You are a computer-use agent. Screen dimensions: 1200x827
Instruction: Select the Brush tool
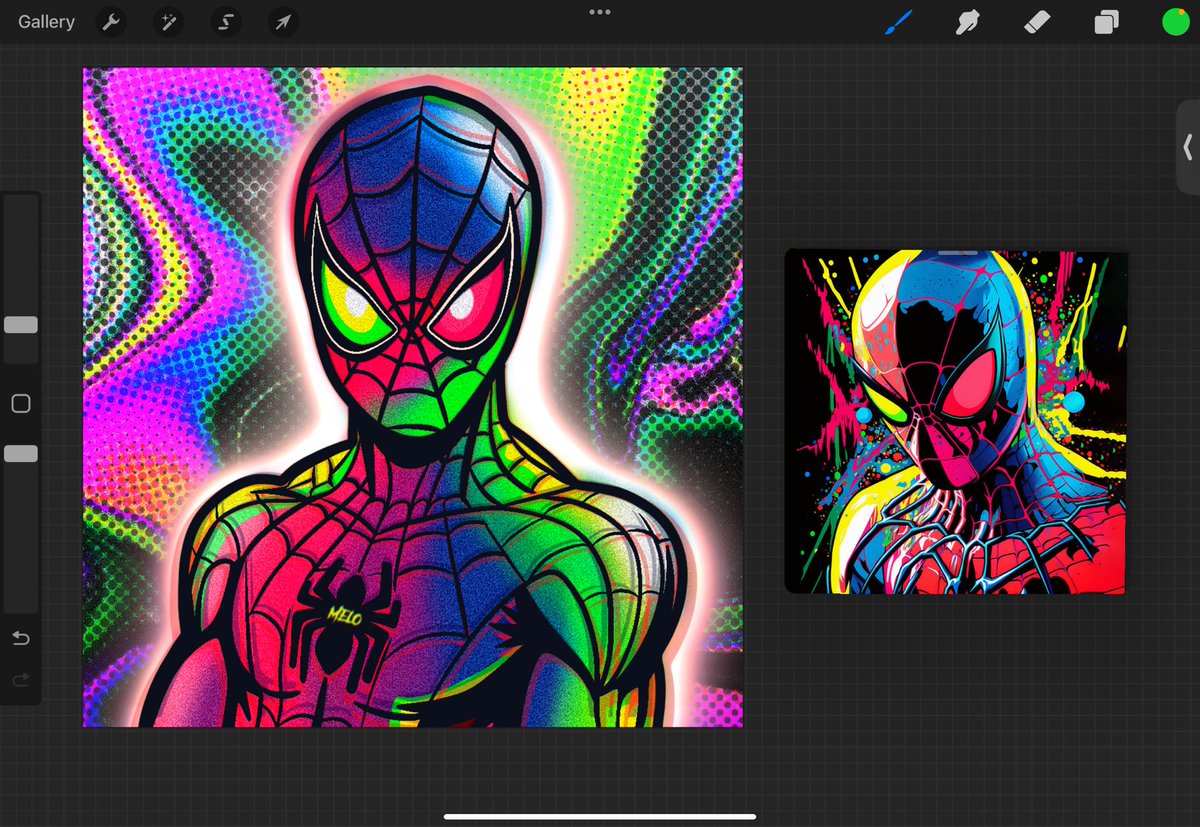click(x=898, y=22)
